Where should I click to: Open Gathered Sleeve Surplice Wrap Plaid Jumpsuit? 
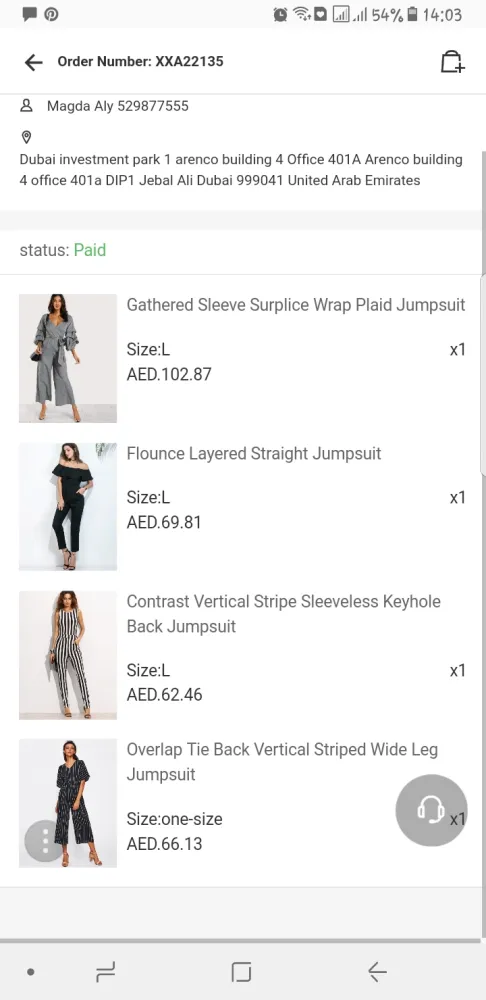[296, 305]
